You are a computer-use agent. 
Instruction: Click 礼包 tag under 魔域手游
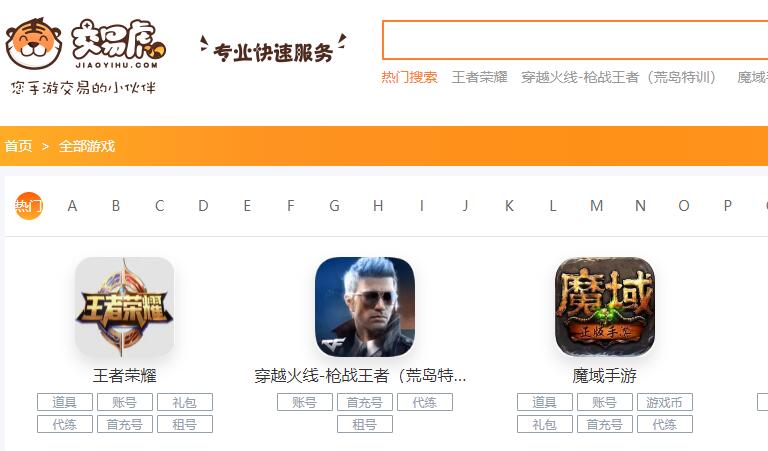click(x=545, y=424)
